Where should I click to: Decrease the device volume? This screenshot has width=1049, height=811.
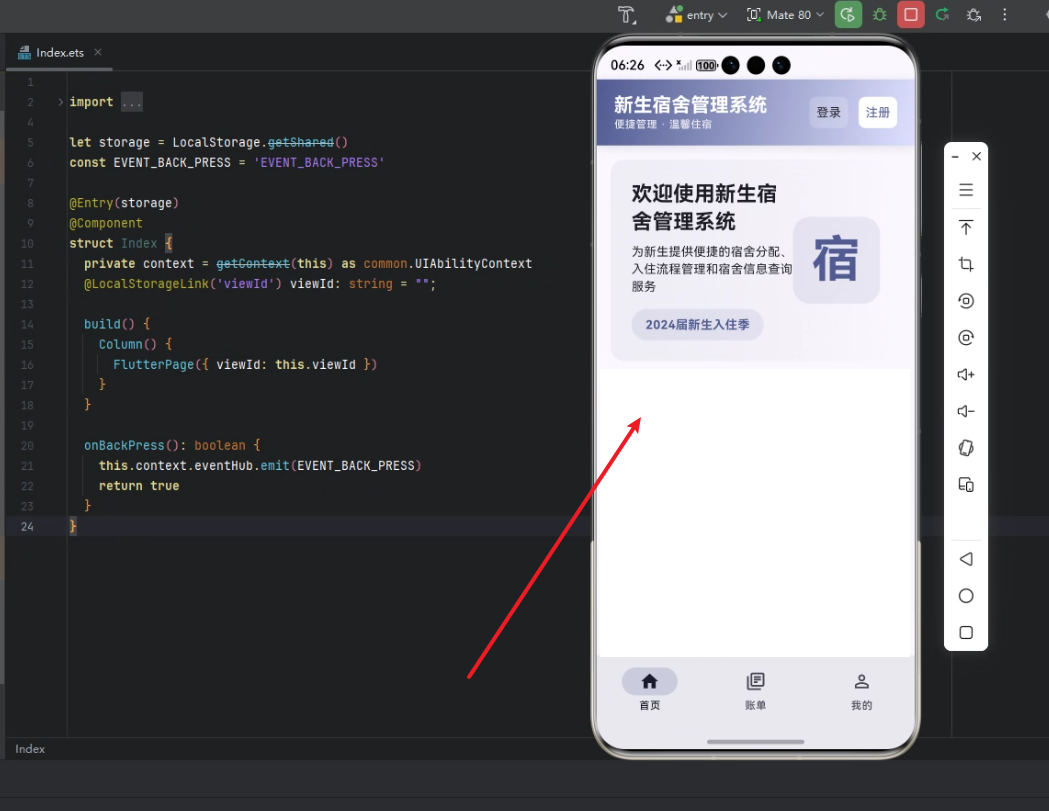click(965, 411)
